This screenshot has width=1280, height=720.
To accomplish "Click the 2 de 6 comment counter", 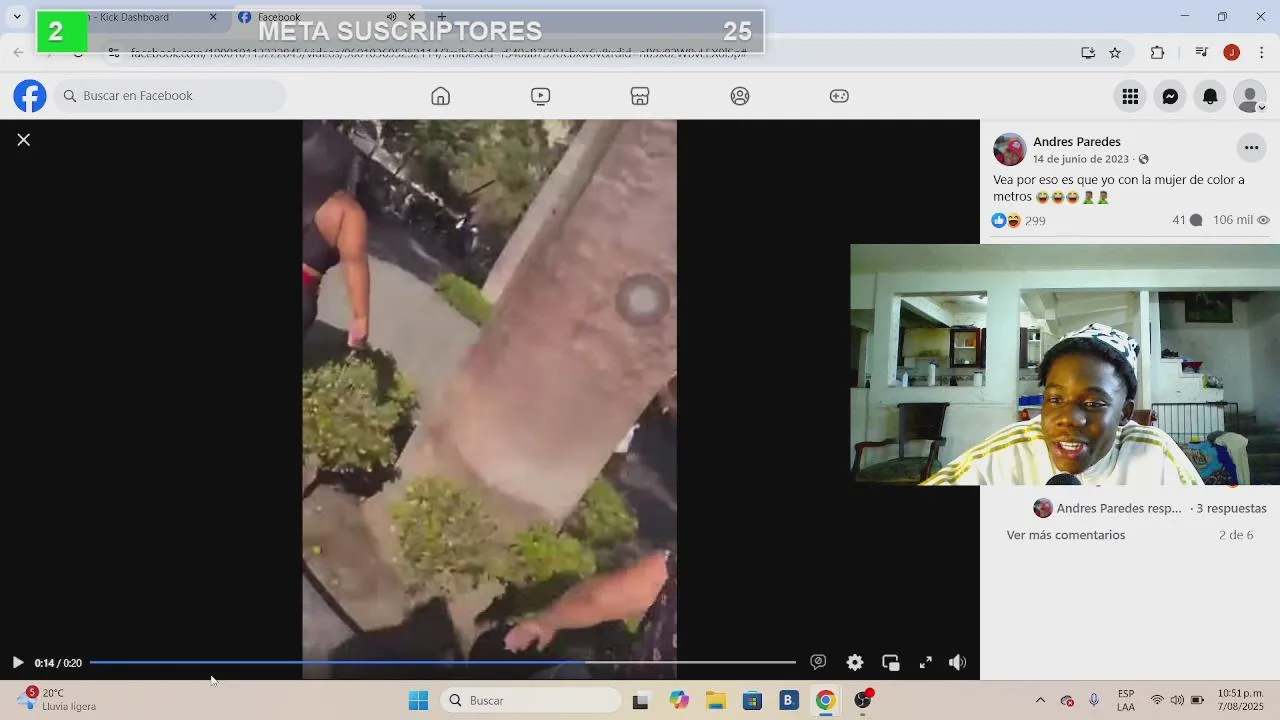I will [1236, 535].
